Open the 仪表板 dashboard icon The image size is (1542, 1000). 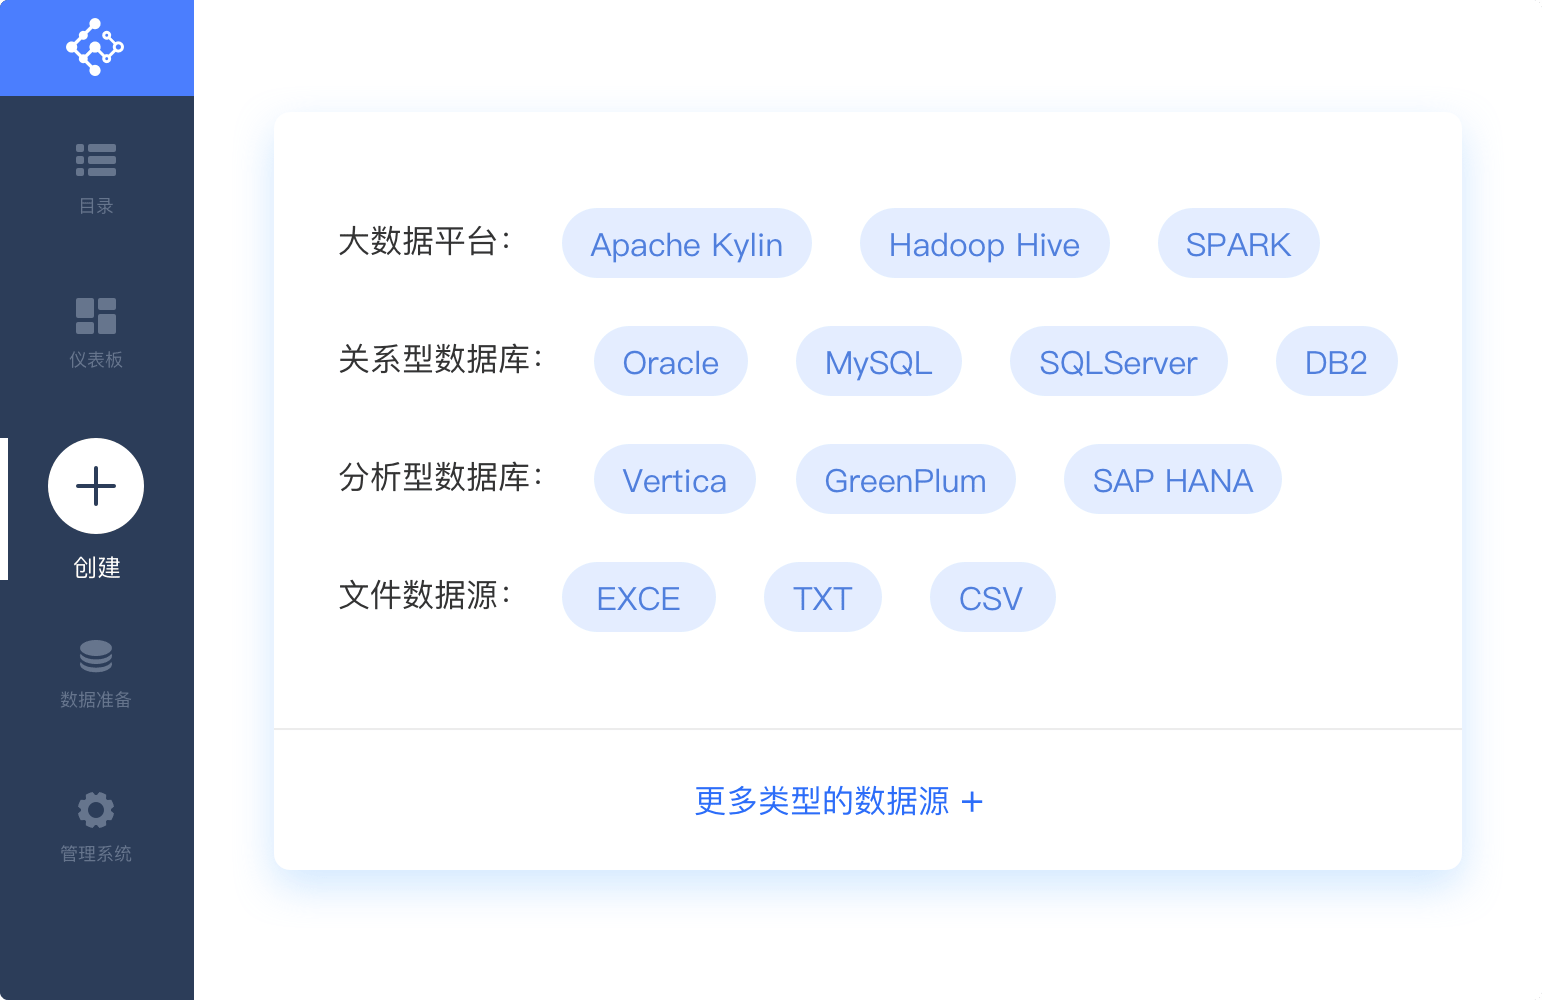click(x=96, y=316)
